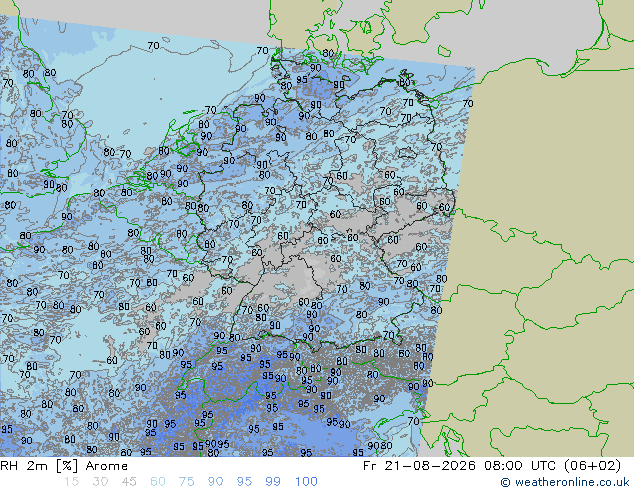The height and width of the screenshot is (490, 634).
Task: Click legend value 95
Action: [244, 482]
